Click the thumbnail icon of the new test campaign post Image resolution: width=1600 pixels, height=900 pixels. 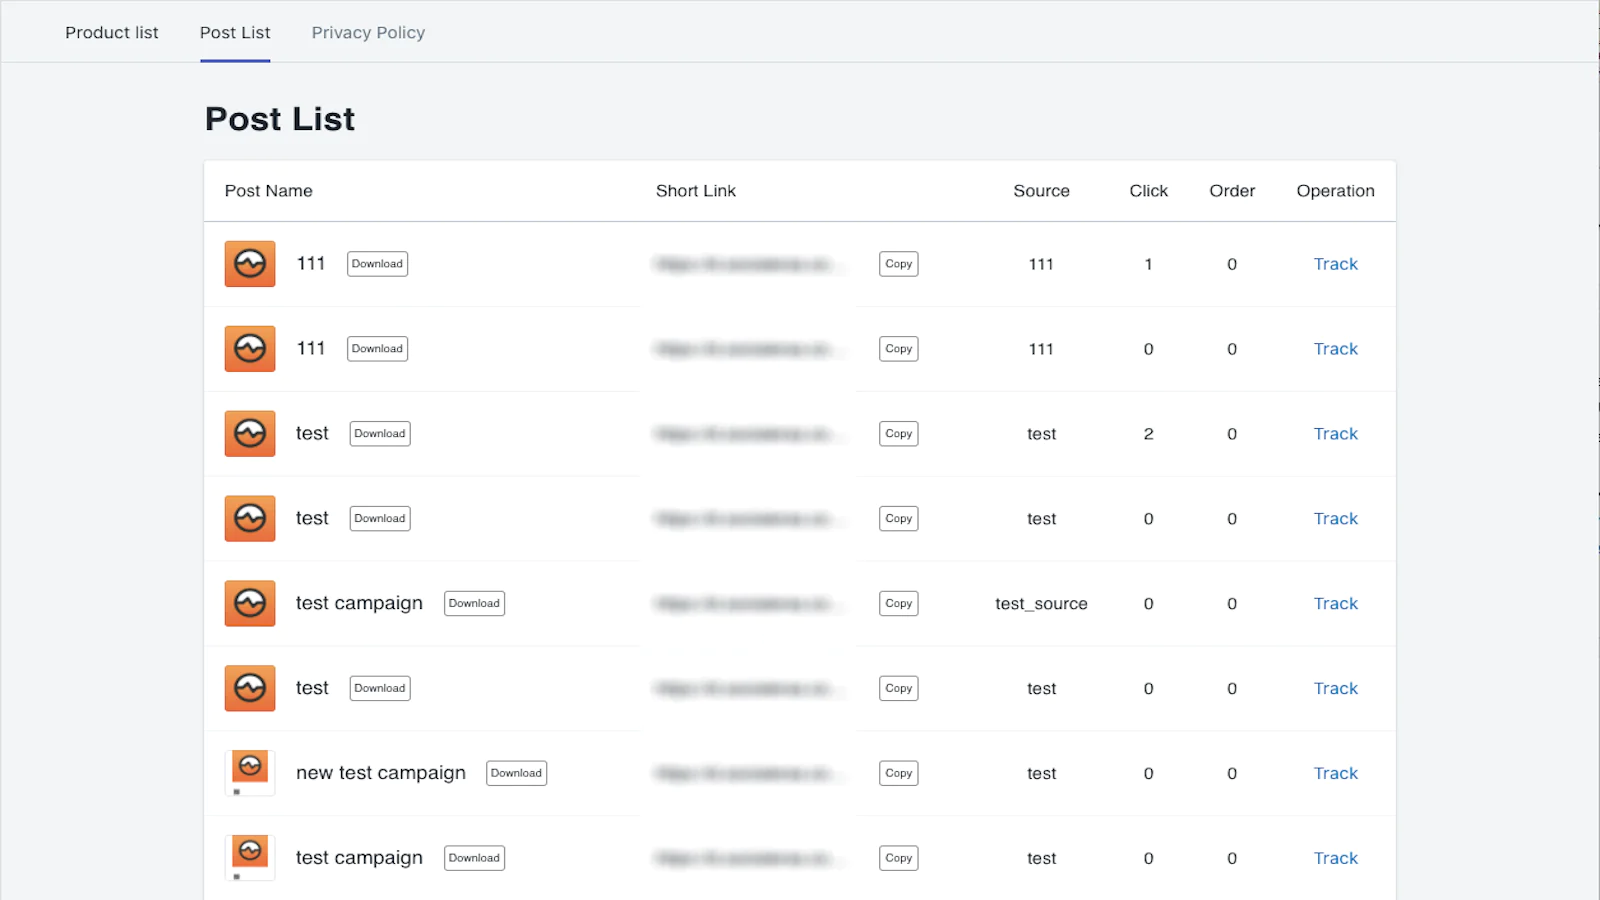tap(250, 772)
